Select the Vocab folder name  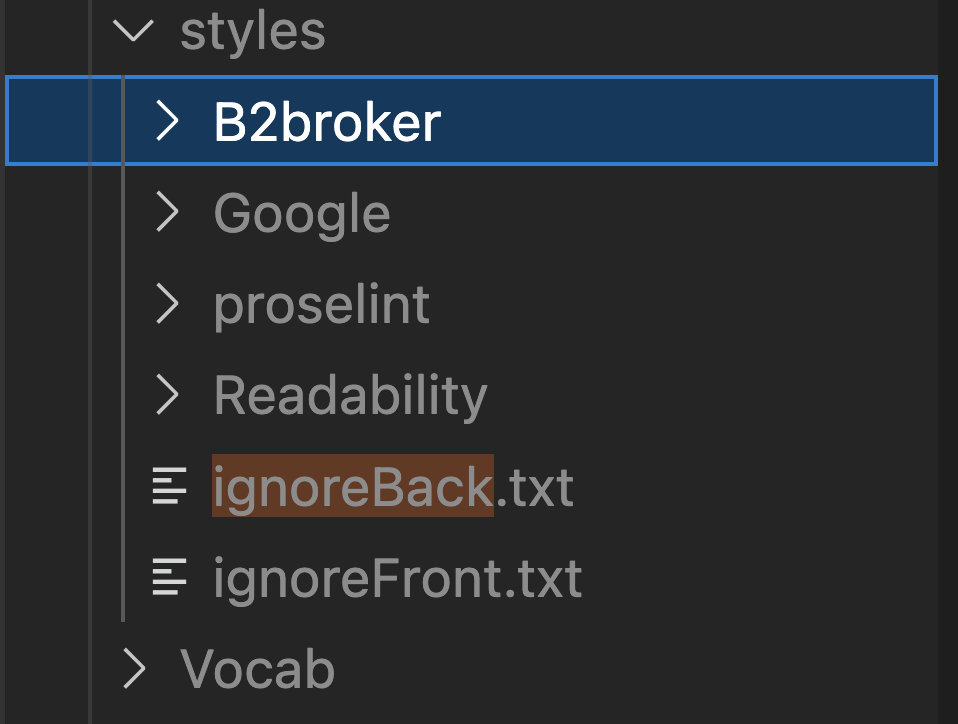[257, 669]
